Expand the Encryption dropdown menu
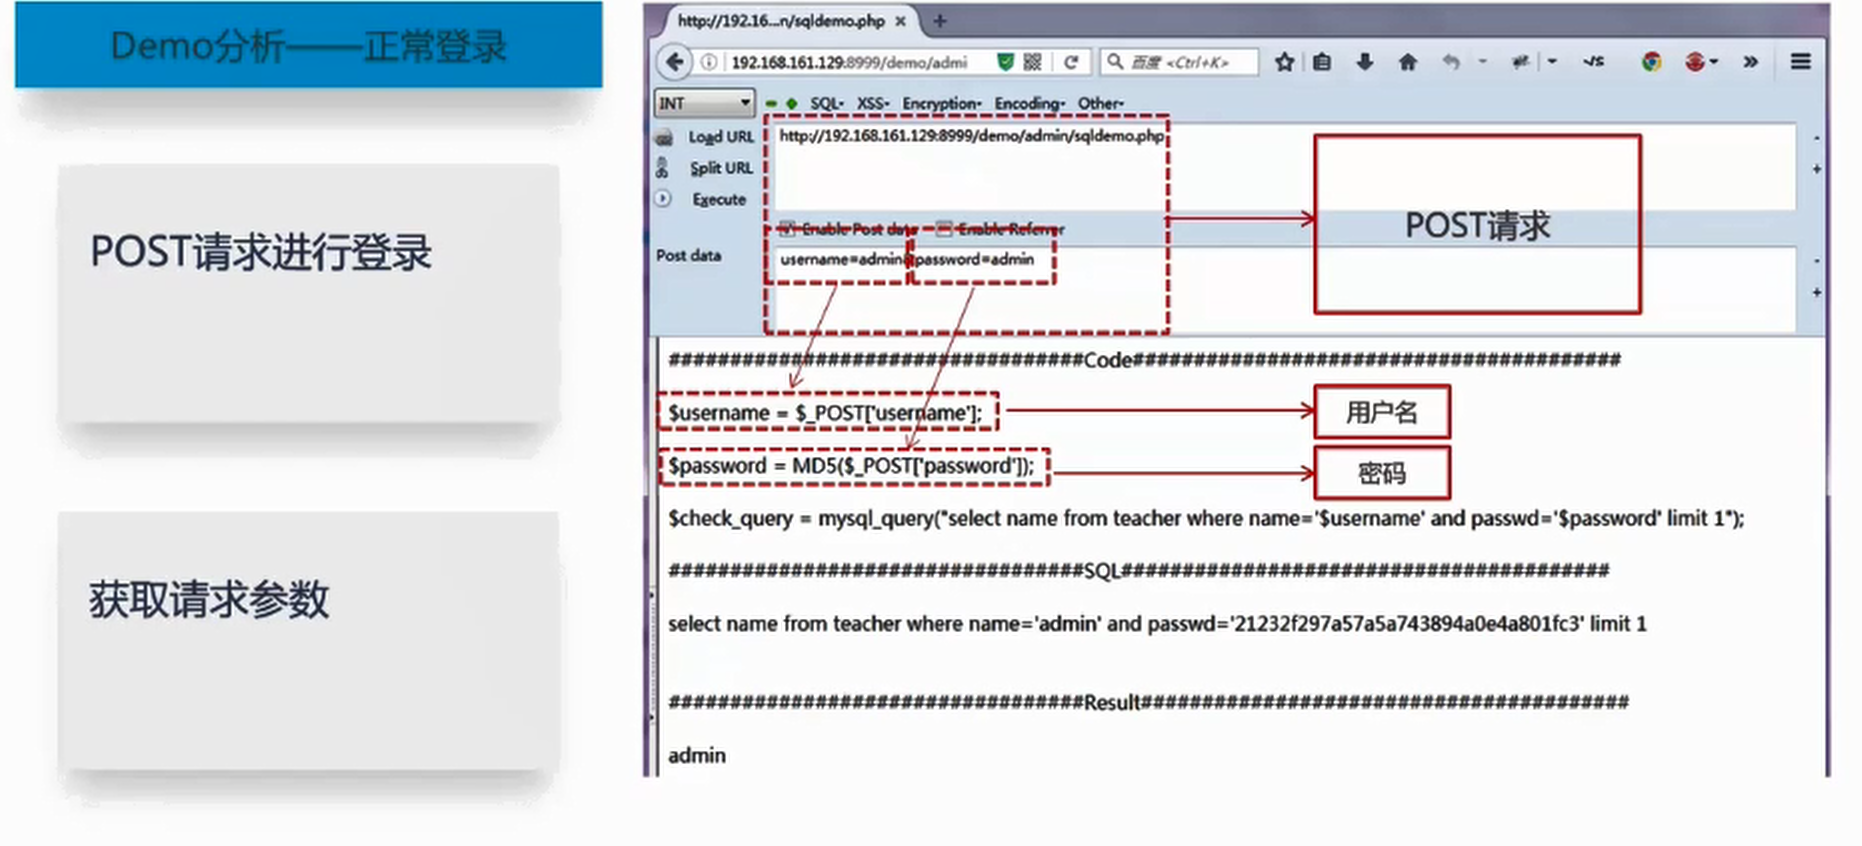Viewport: 1862px width, 846px height. coord(941,103)
